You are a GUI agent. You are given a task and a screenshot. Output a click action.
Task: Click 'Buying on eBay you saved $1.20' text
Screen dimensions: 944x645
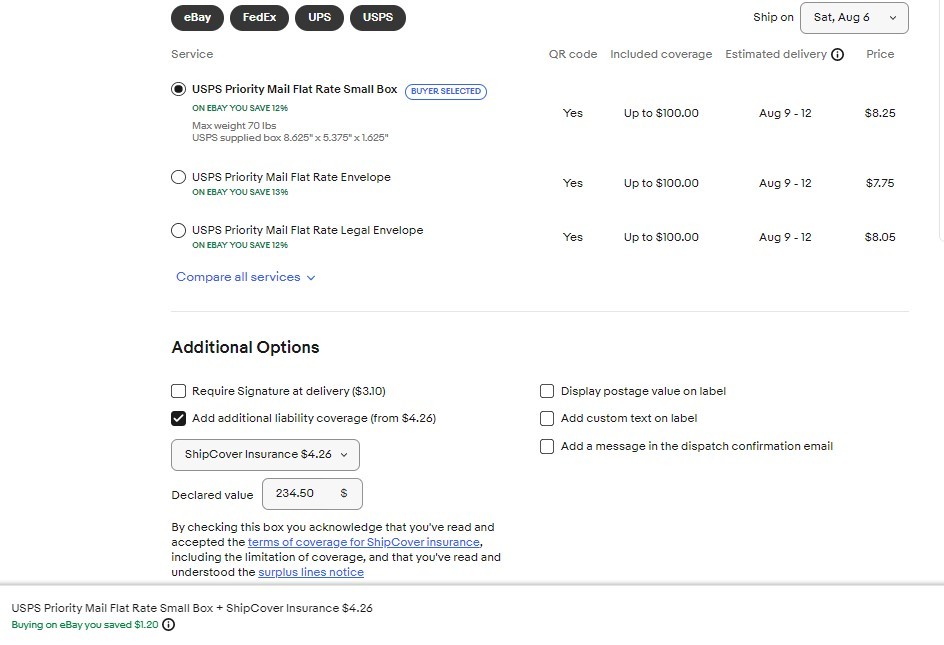point(85,625)
